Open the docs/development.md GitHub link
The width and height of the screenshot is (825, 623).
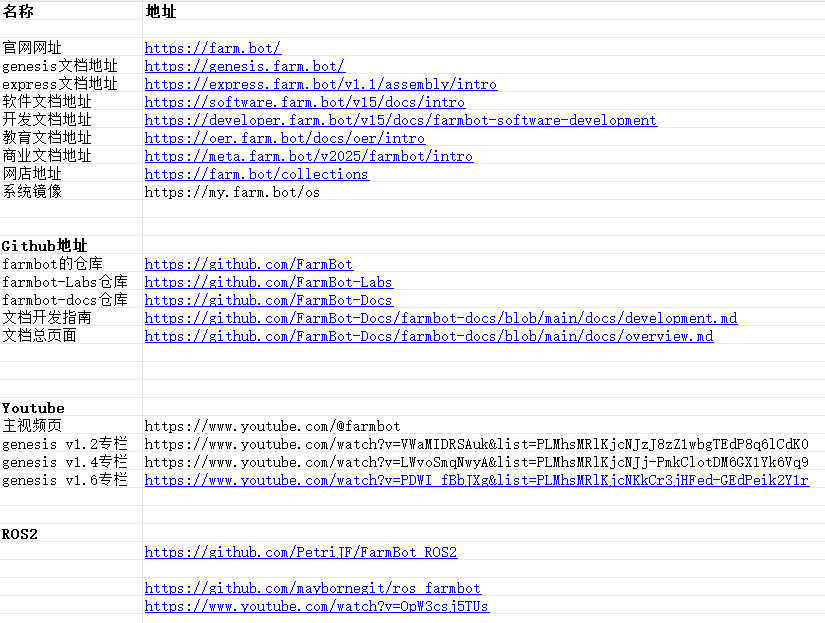pyautogui.click(x=440, y=318)
